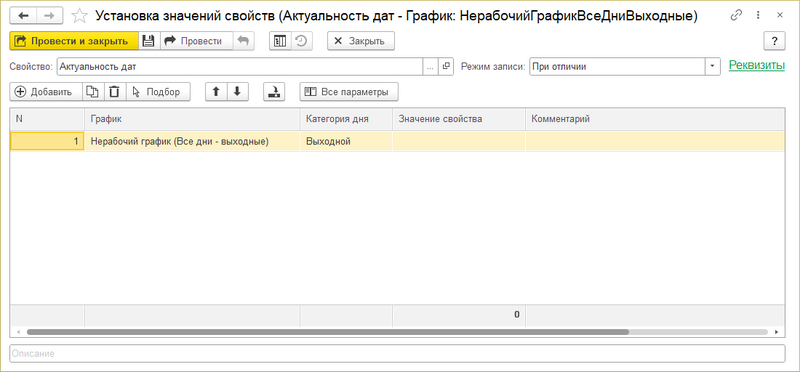This screenshot has height=372, width=800.
Task: Click empty Значение свойства cell in row 1
Action: (x=459, y=141)
